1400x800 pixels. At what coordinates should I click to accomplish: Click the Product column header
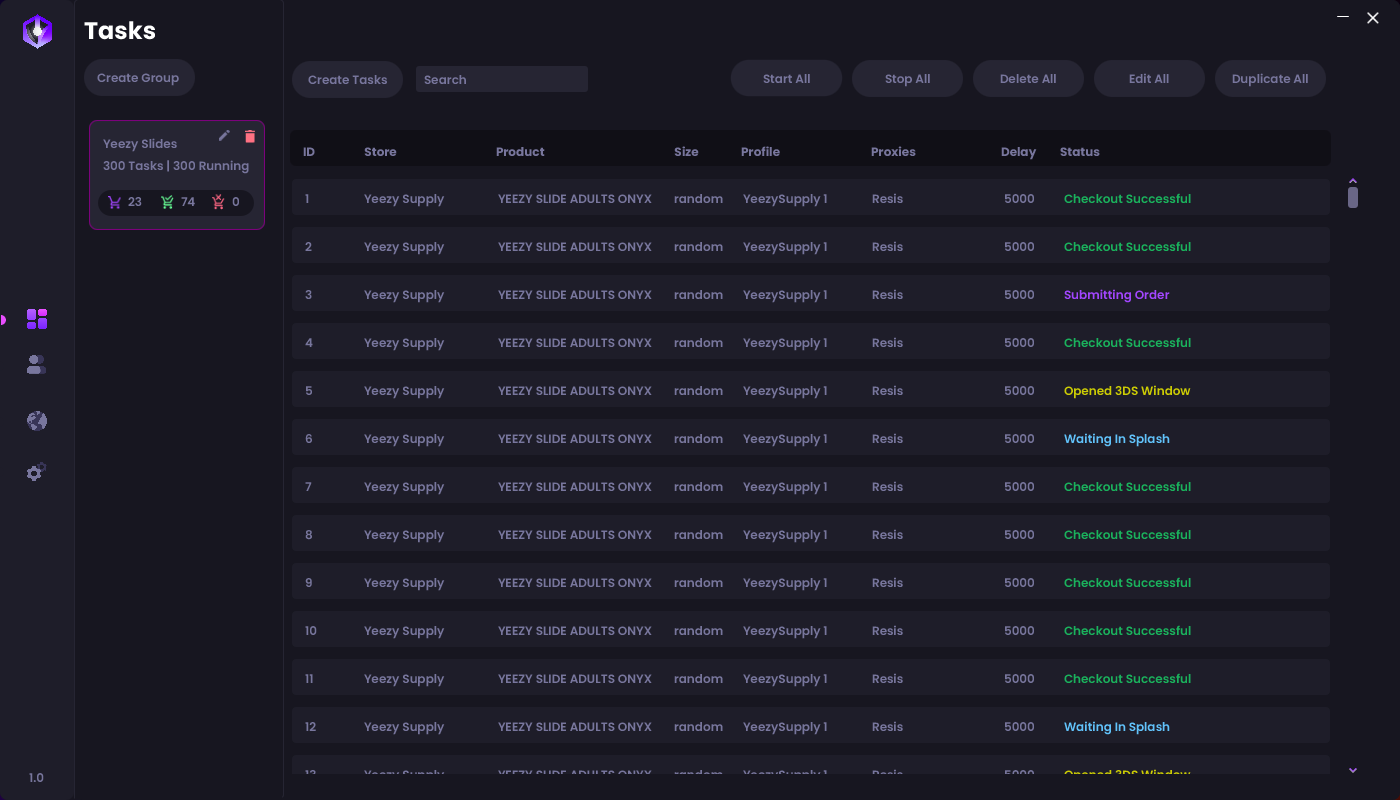(x=520, y=152)
